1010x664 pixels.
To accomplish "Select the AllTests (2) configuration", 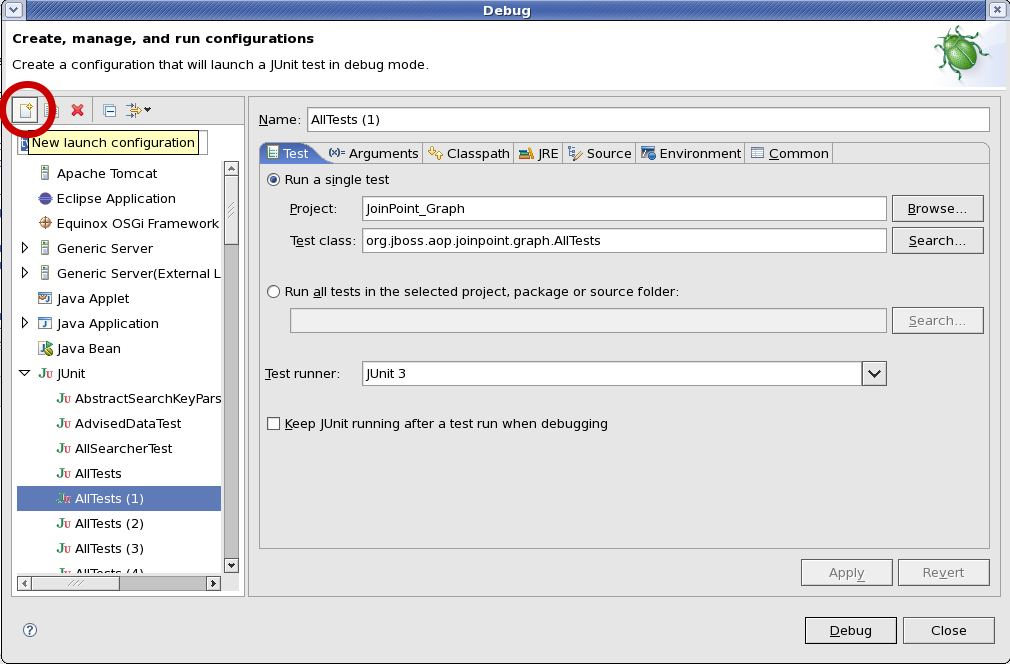I will pos(109,523).
